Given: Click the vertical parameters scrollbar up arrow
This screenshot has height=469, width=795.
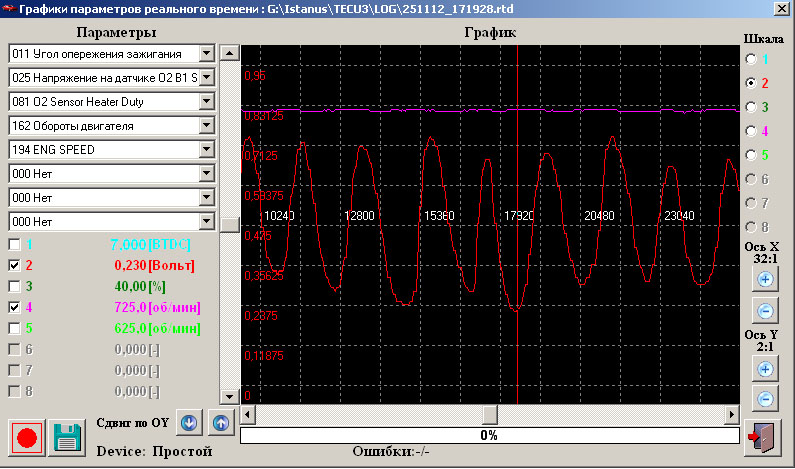Looking at the screenshot, I should [229, 53].
